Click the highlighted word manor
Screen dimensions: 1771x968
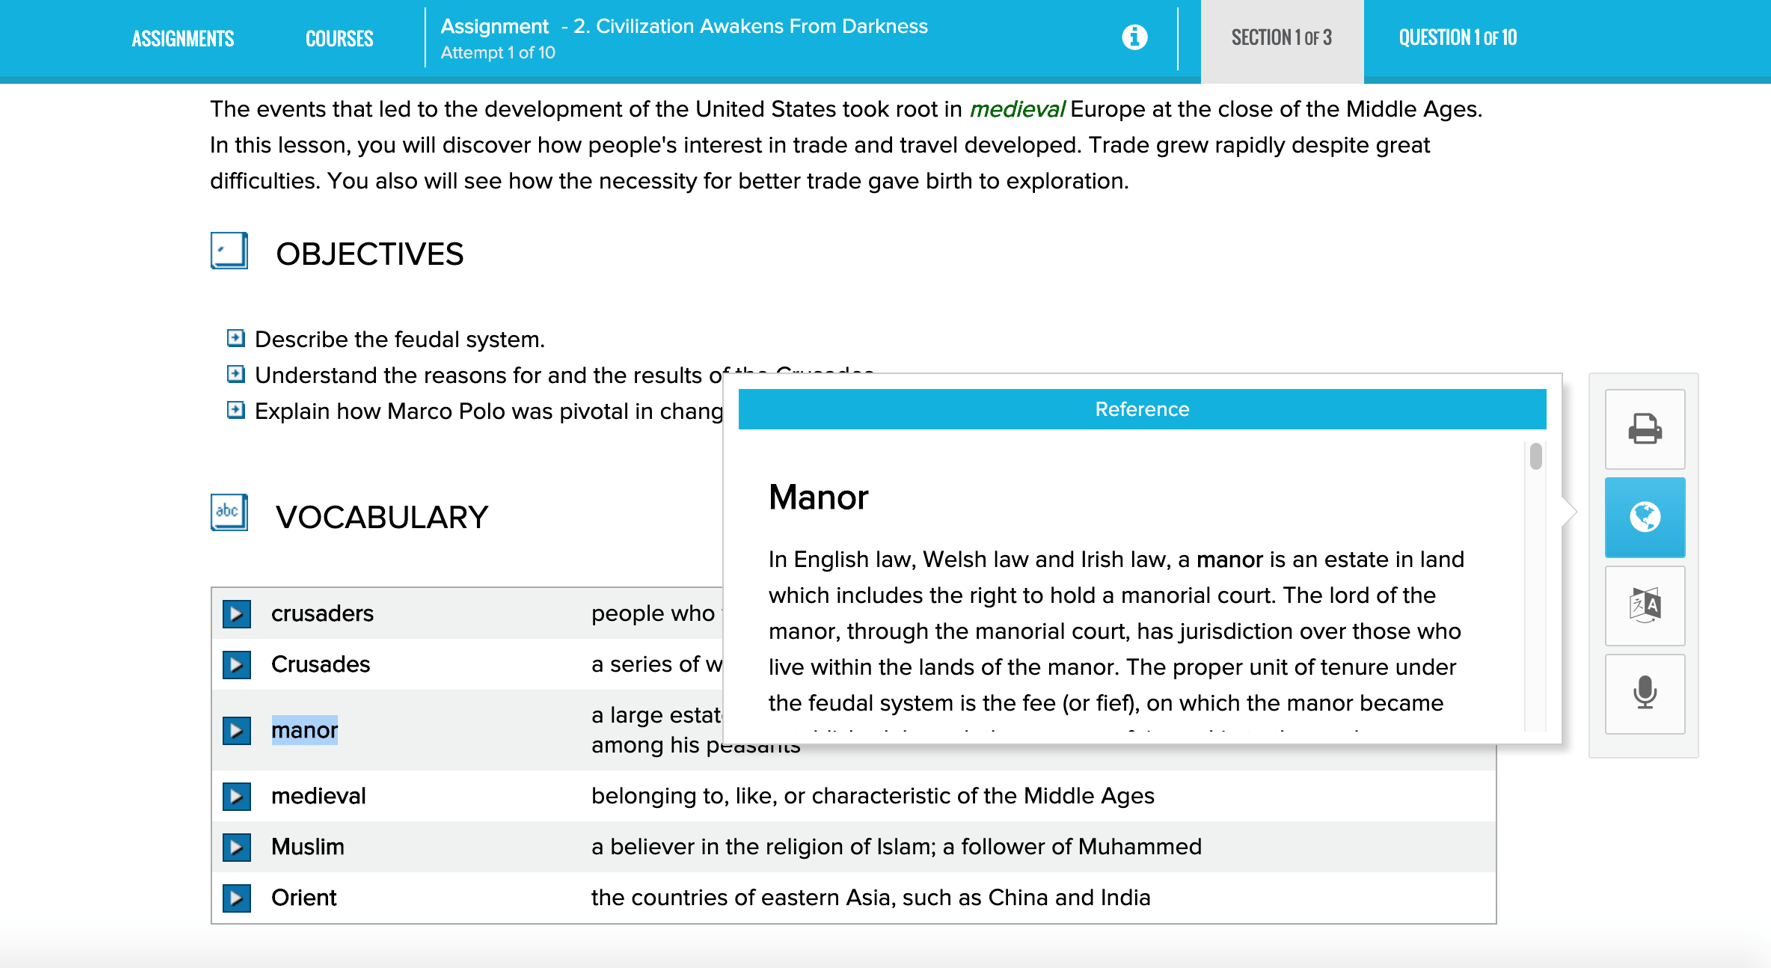(x=304, y=730)
